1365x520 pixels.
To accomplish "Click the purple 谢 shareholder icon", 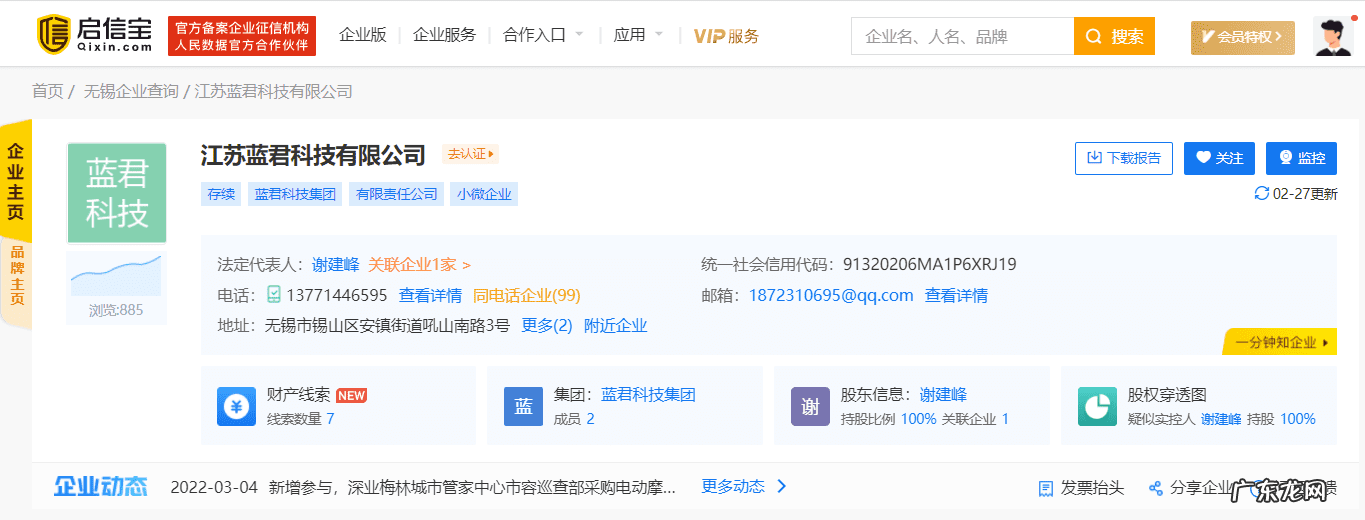I will point(810,406).
